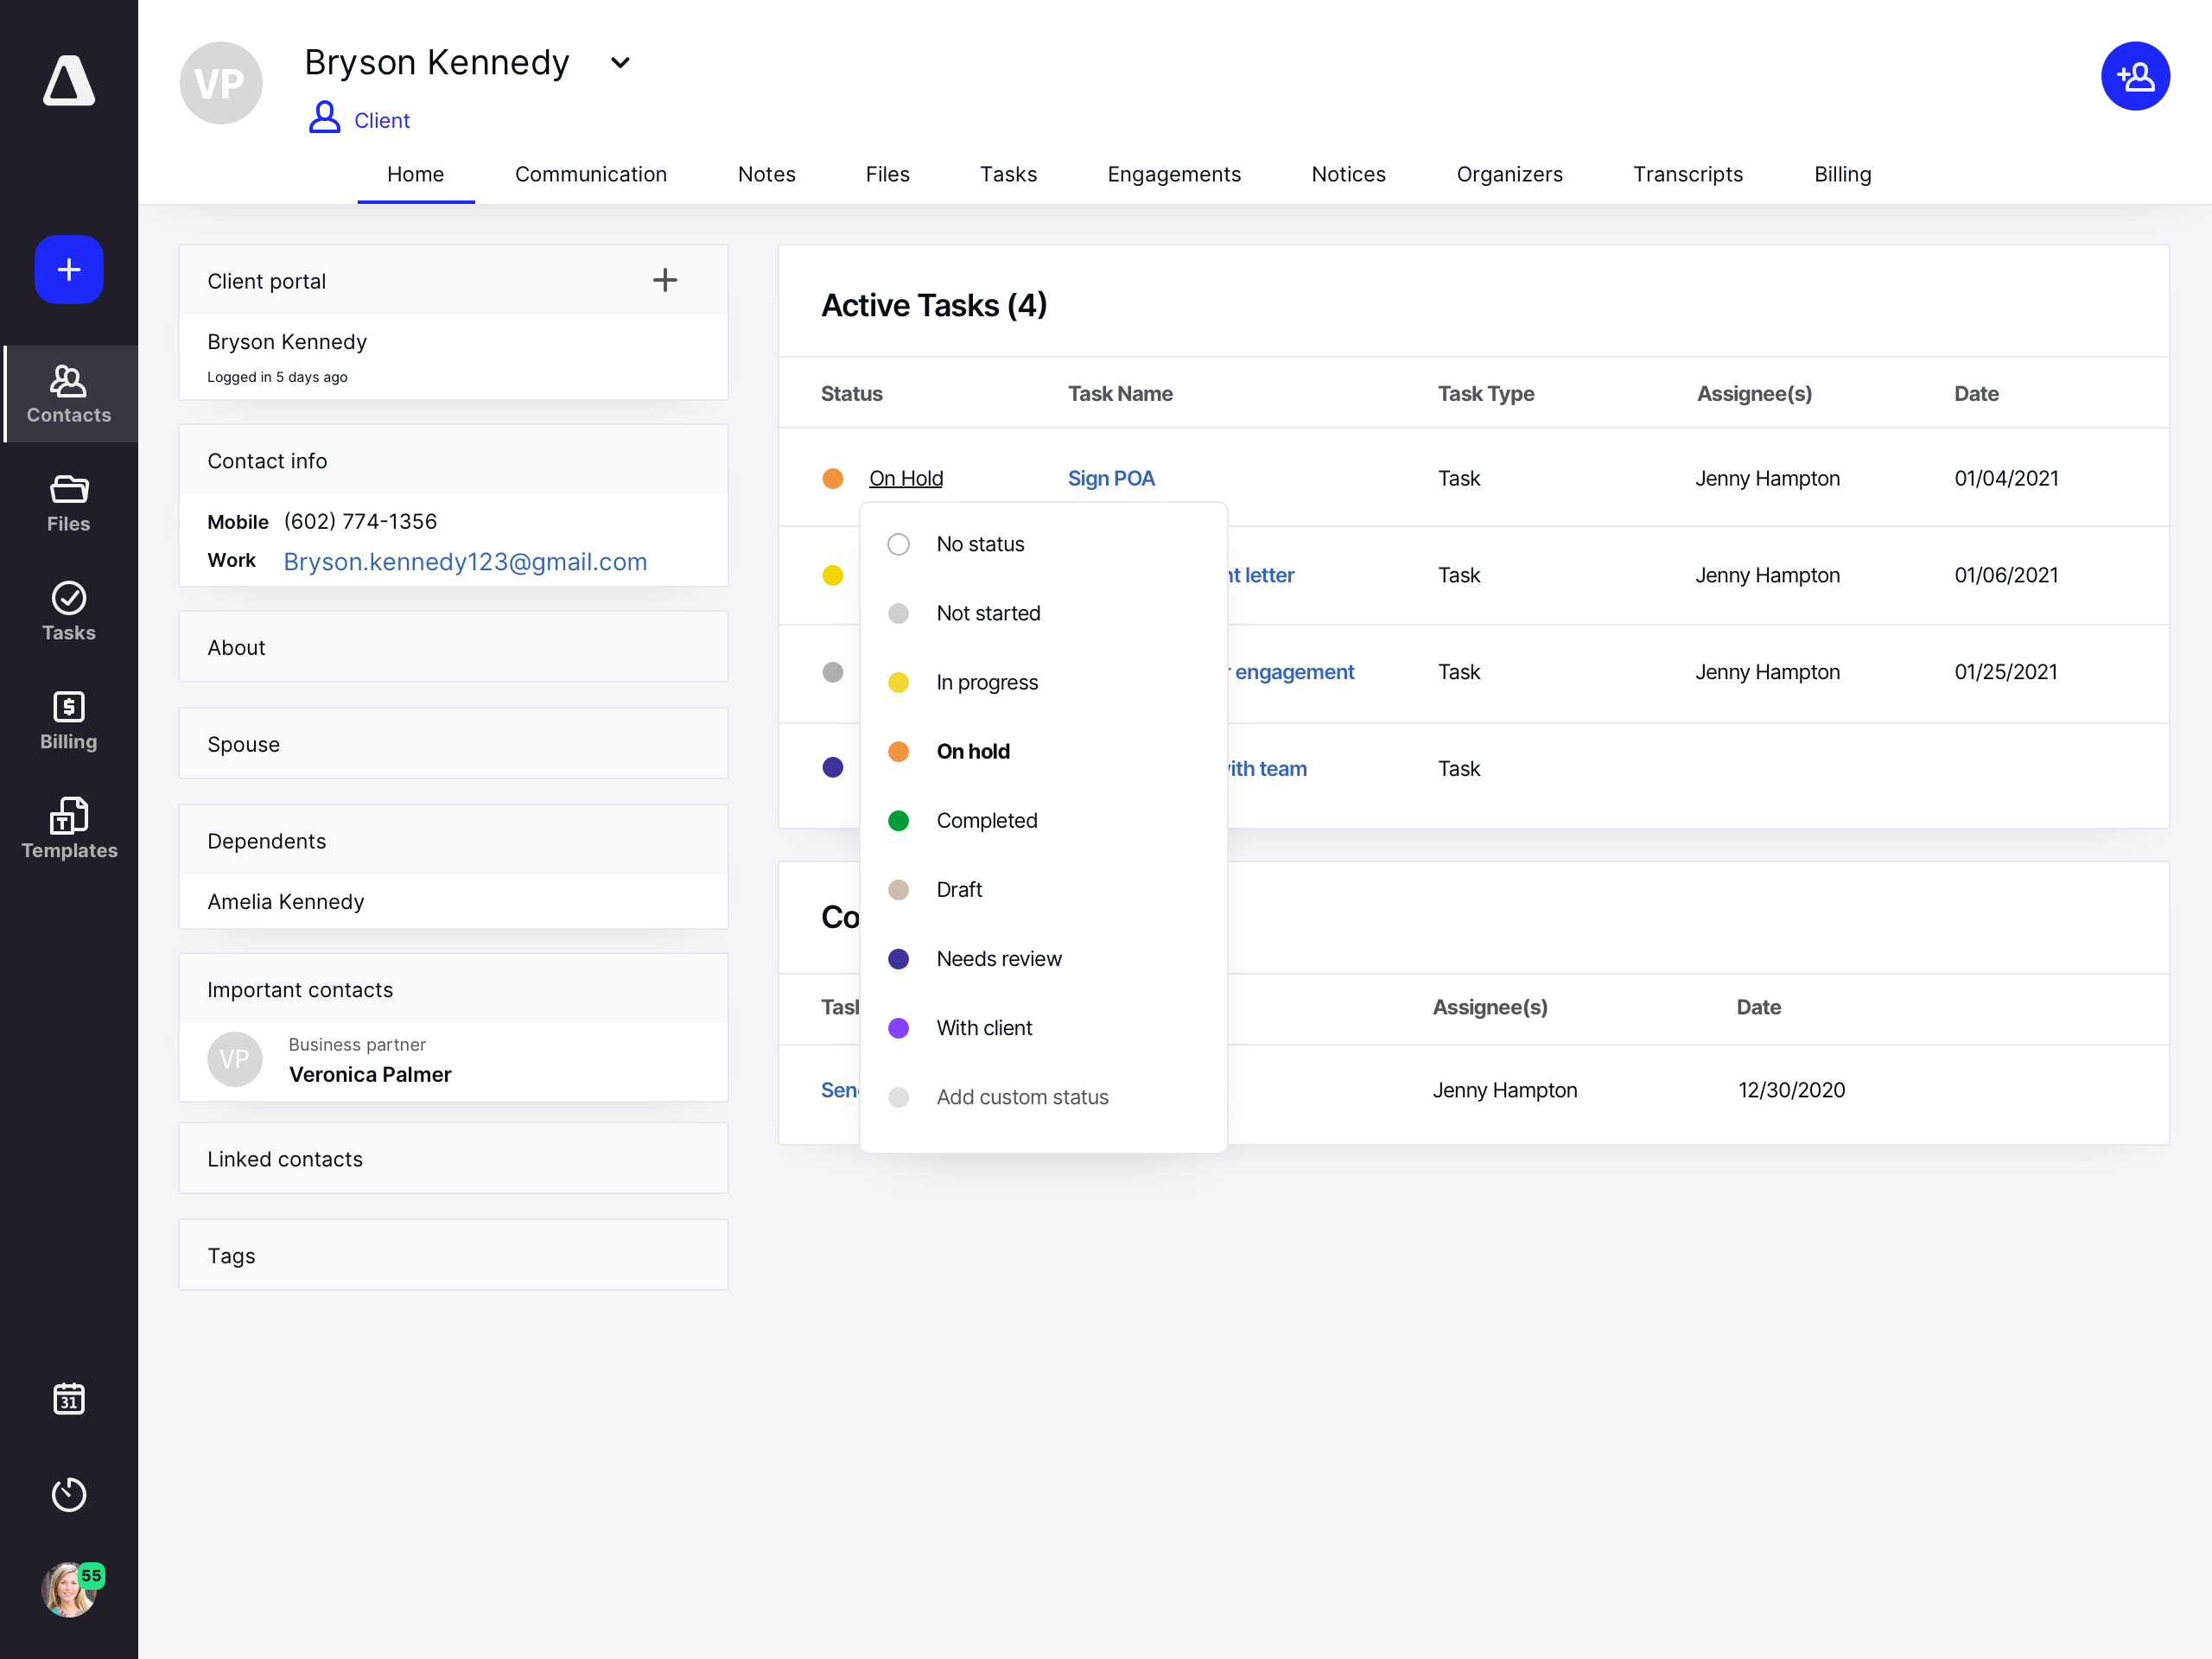
Task: Click the Bryson.kennedy123@gmail.com email link
Action: click(465, 561)
